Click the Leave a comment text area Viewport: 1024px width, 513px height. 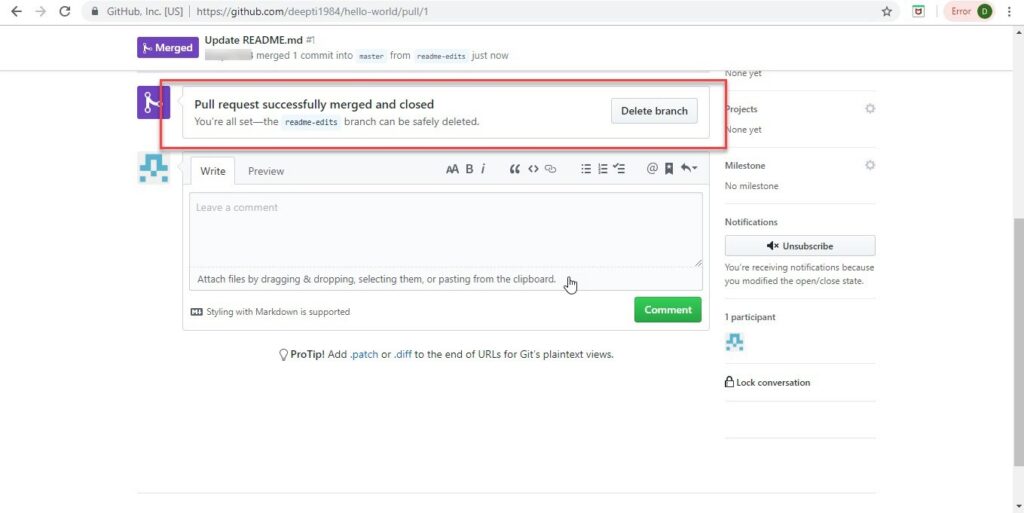pos(446,230)
